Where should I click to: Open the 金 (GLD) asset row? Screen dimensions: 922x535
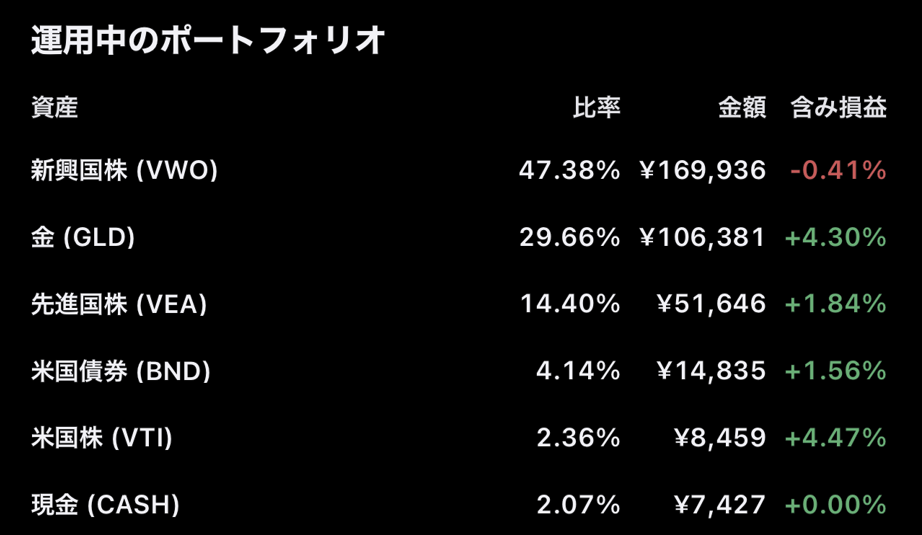(83, 238)
